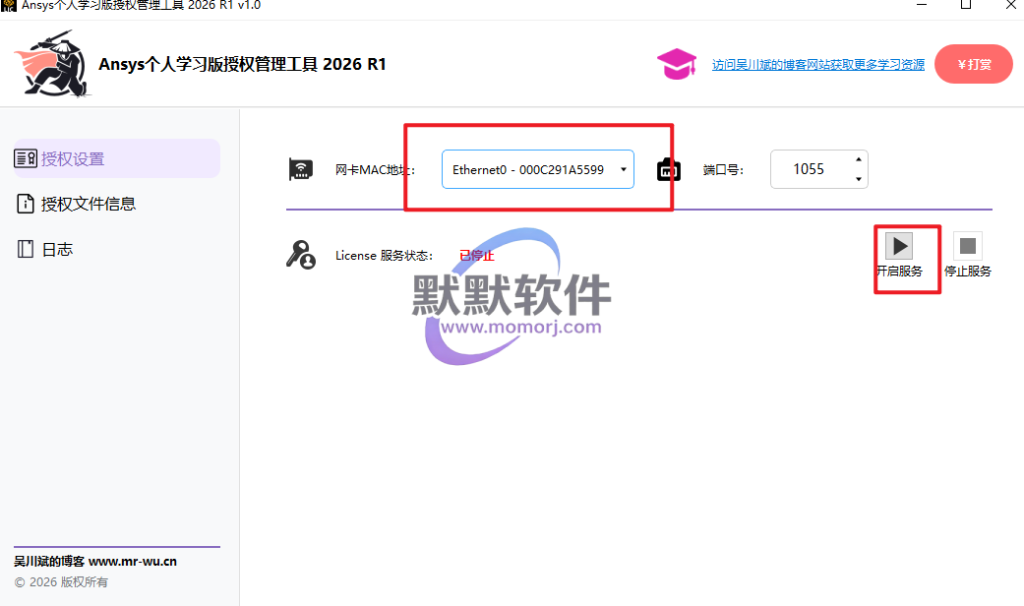The image size is (1024, 606).
Task: Expand MAC address list with dropdown arrow
Action: pos(623,170)
